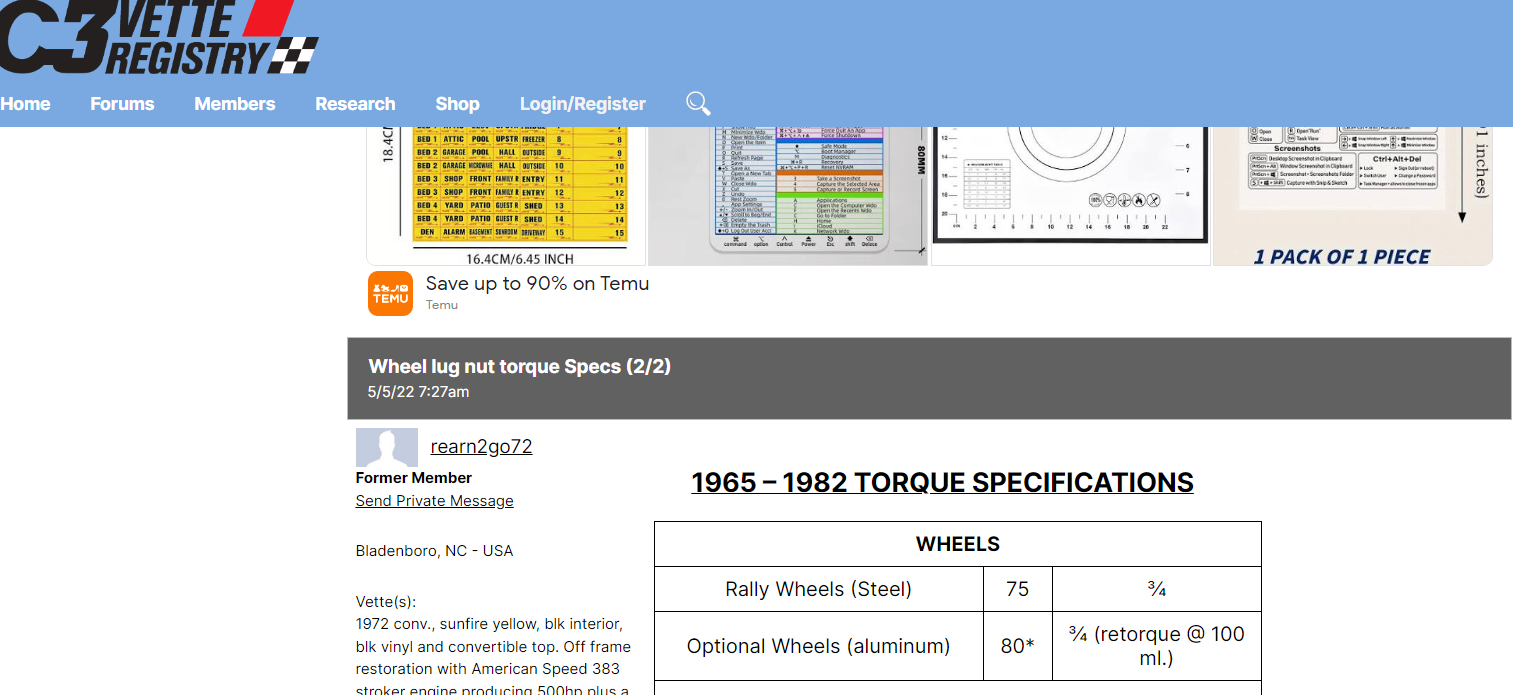1513x695 pixels.
Task: Click the keyboard shortcut sticker ad image
Action: [x=788, y=195]
